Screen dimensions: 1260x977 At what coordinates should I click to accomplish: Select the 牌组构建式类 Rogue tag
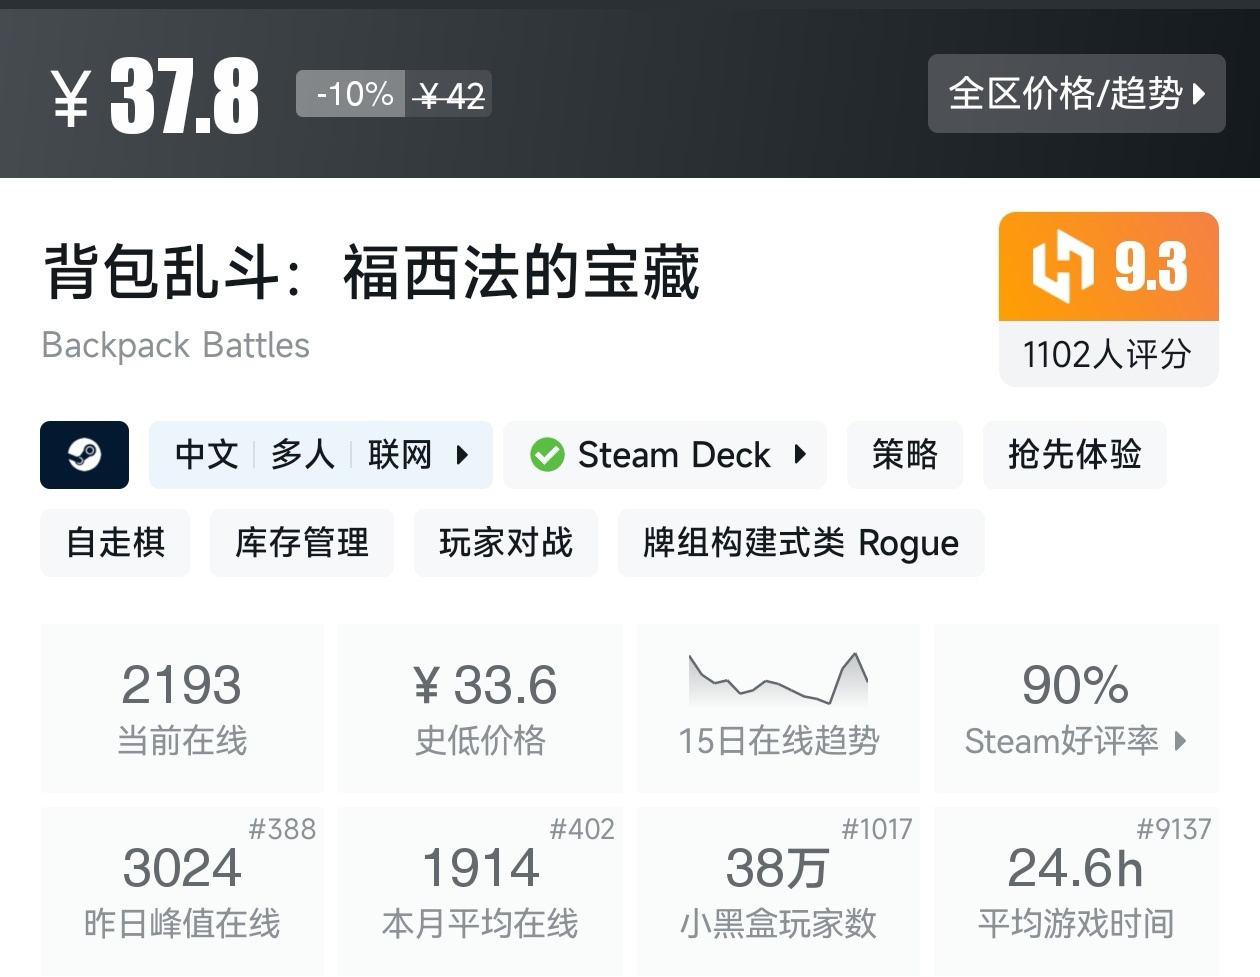point(801,543)
